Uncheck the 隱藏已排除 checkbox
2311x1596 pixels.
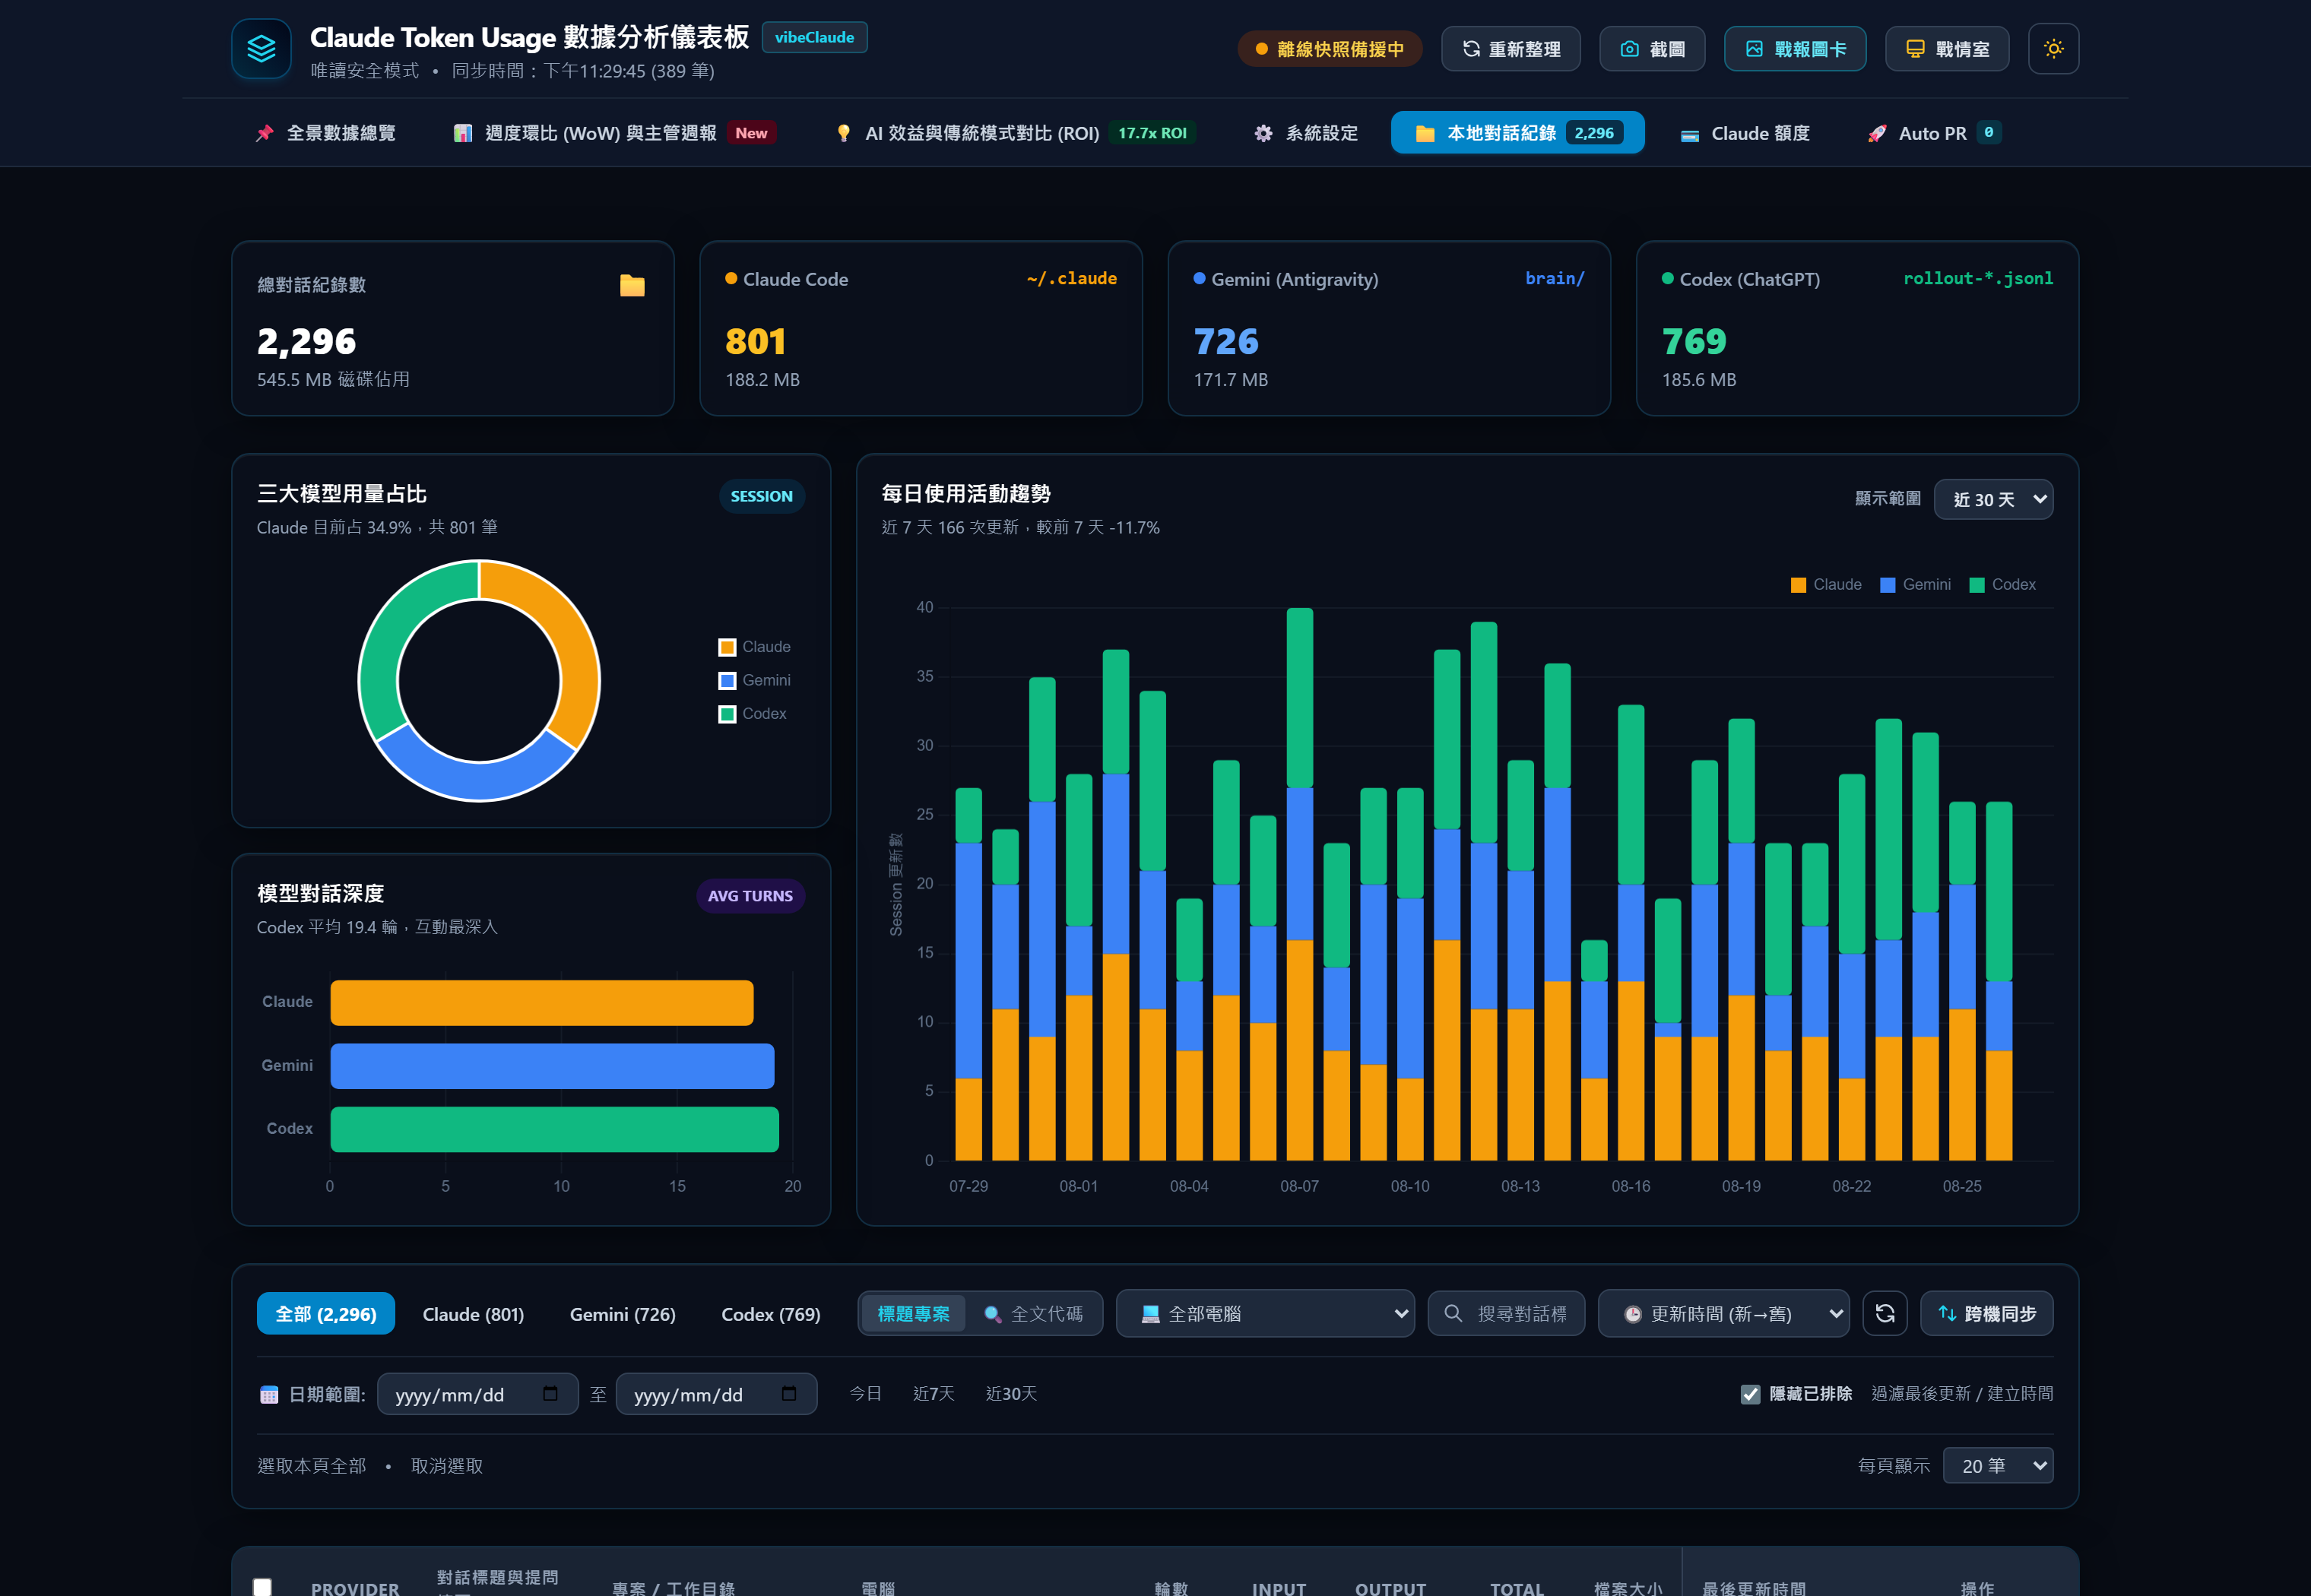tap(1750, 1394)
